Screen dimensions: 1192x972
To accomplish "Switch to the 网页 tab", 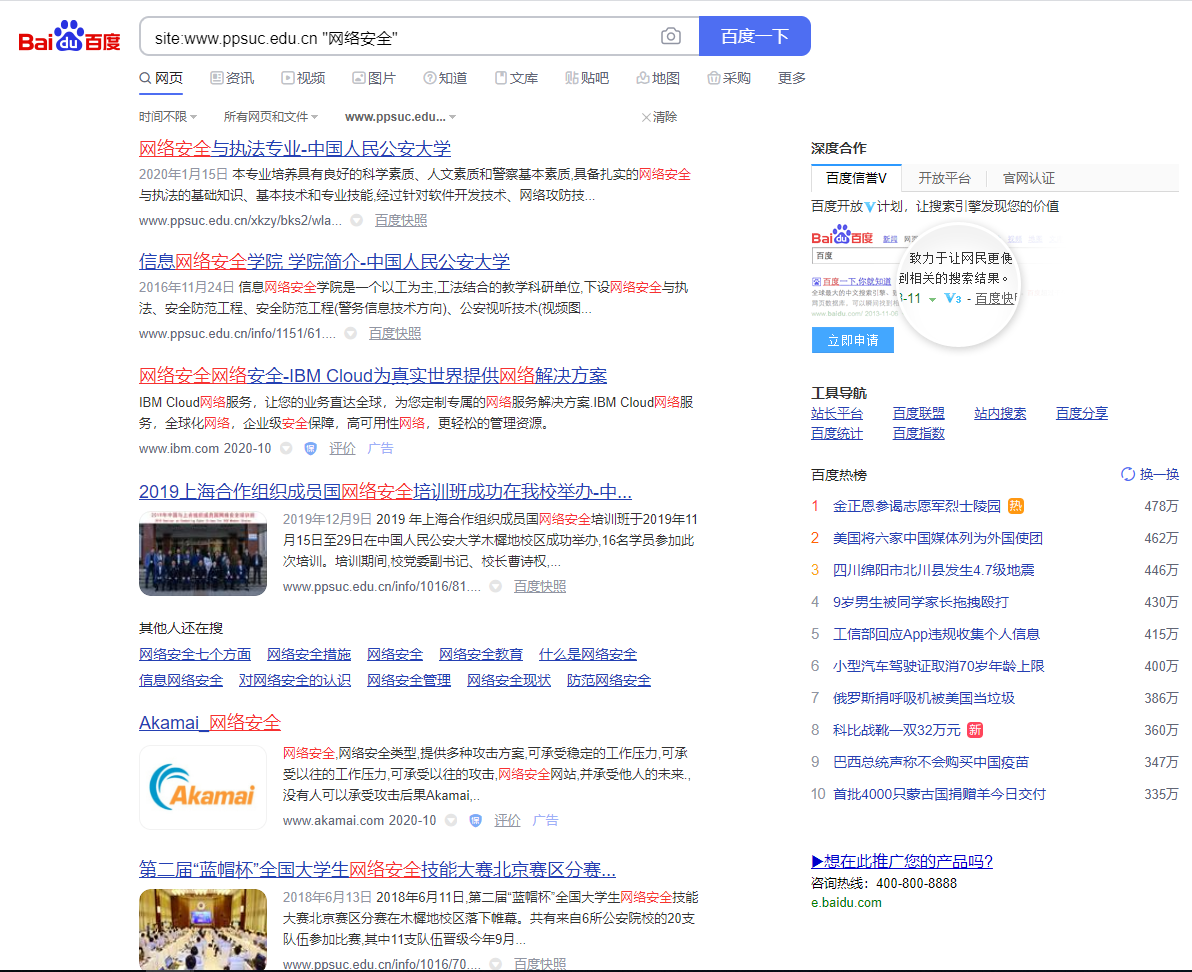I will tap(161, 78).
